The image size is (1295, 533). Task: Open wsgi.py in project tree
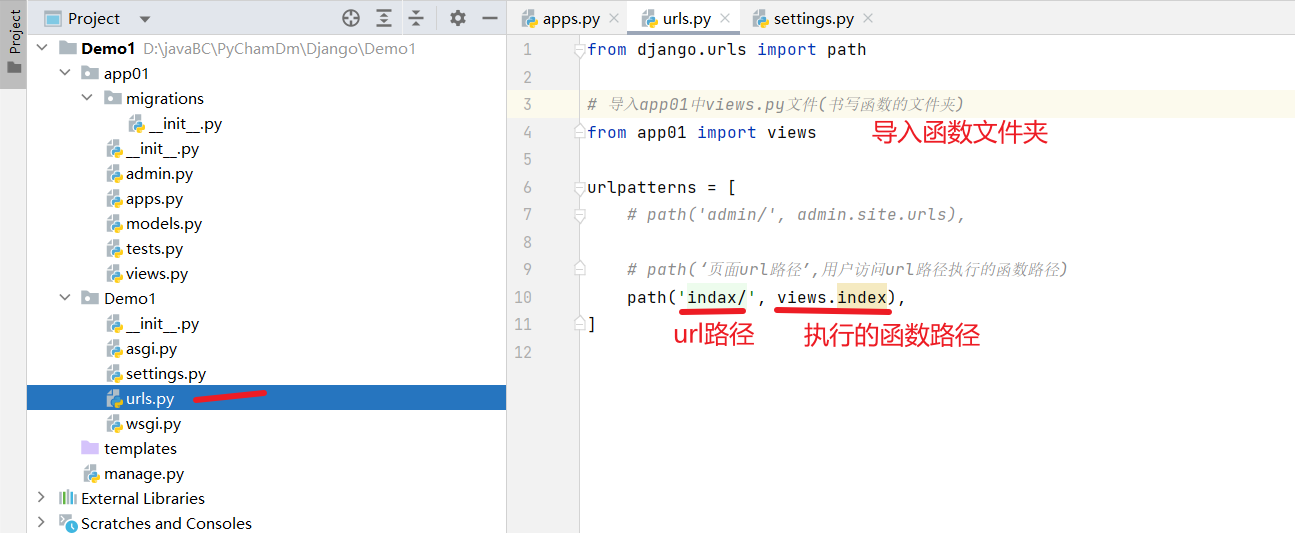(x=153, y=424)
